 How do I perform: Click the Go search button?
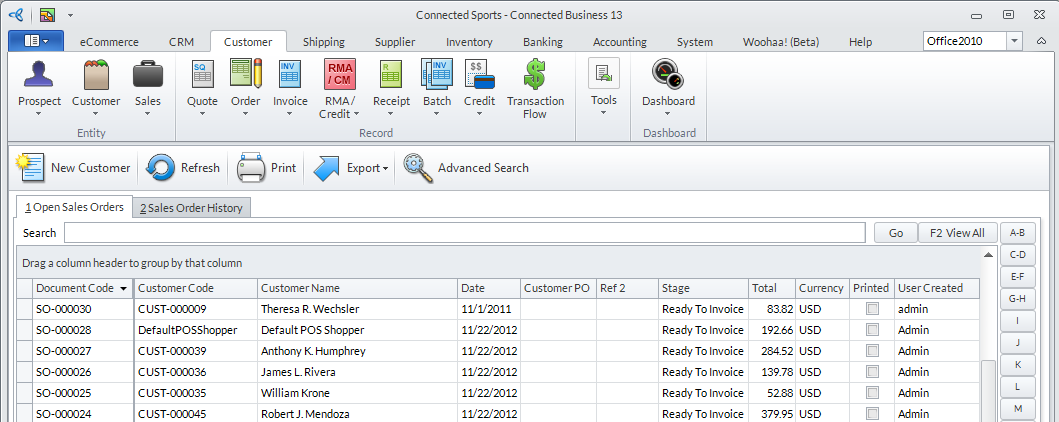pyautogui.click(x=895, y=233)
